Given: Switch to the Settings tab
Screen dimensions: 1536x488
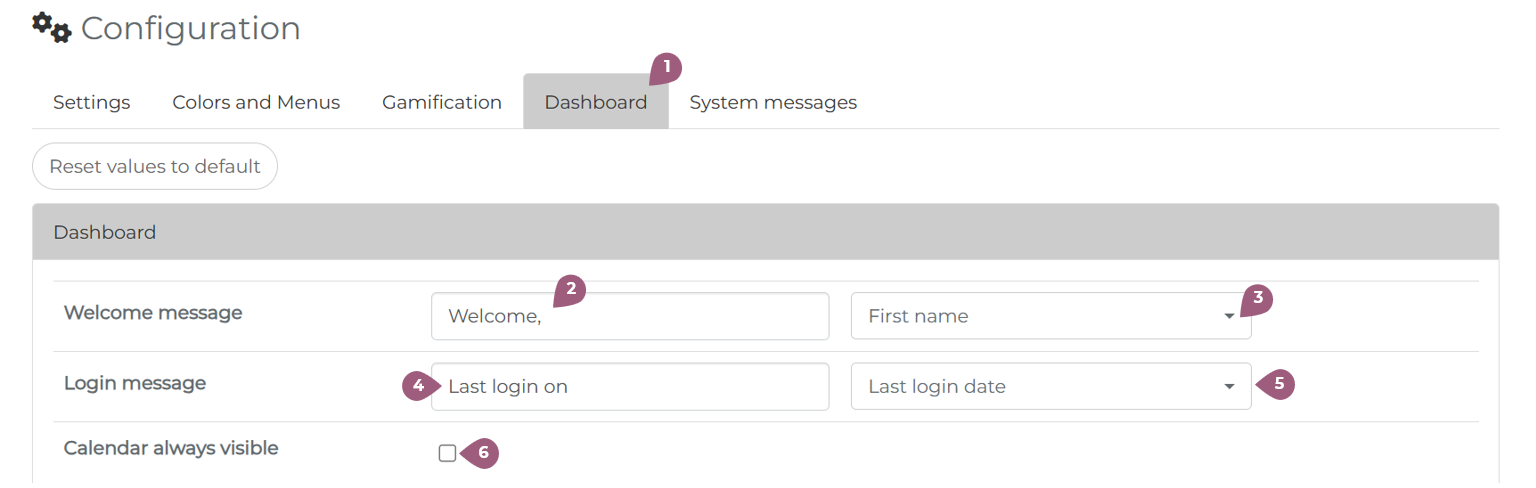Looking at the screenshot, I should [92, 102].
